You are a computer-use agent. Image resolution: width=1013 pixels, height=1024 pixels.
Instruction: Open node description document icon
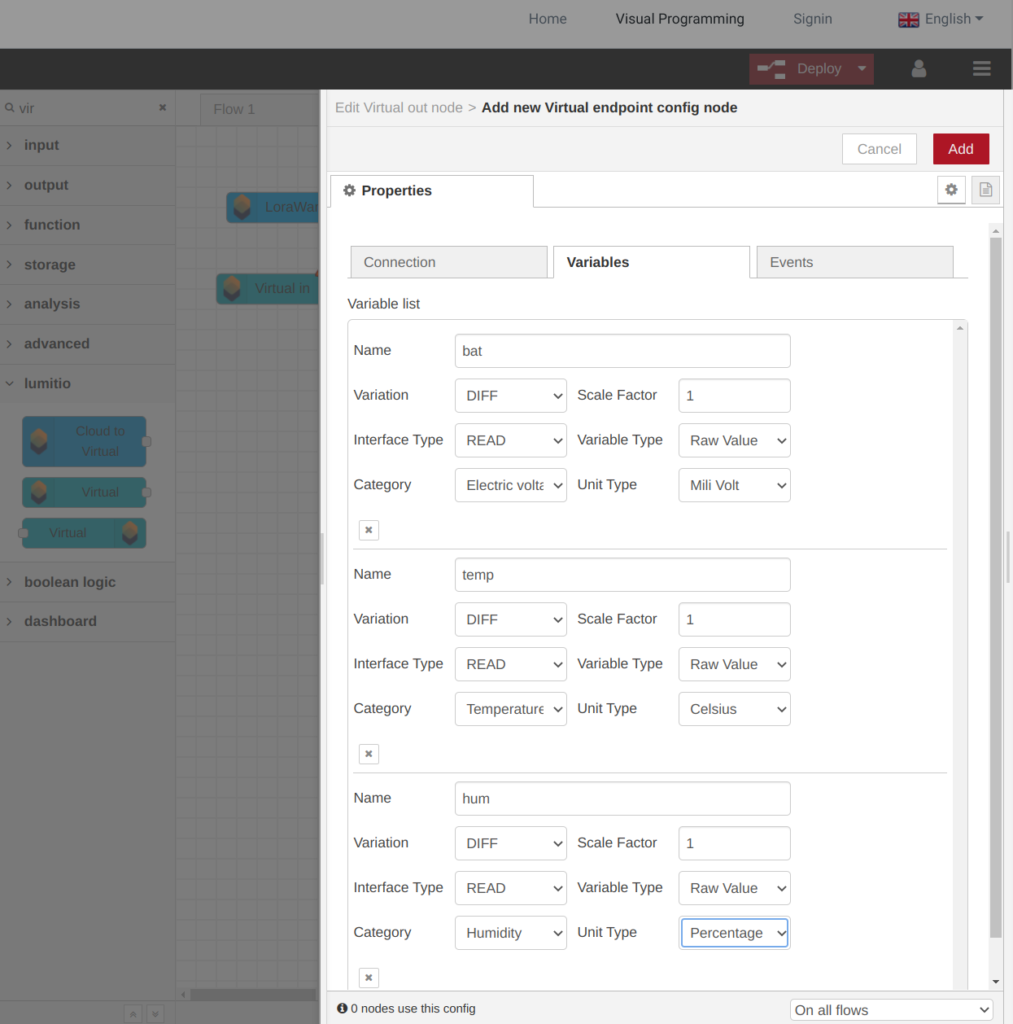click(x=986, y=190)
